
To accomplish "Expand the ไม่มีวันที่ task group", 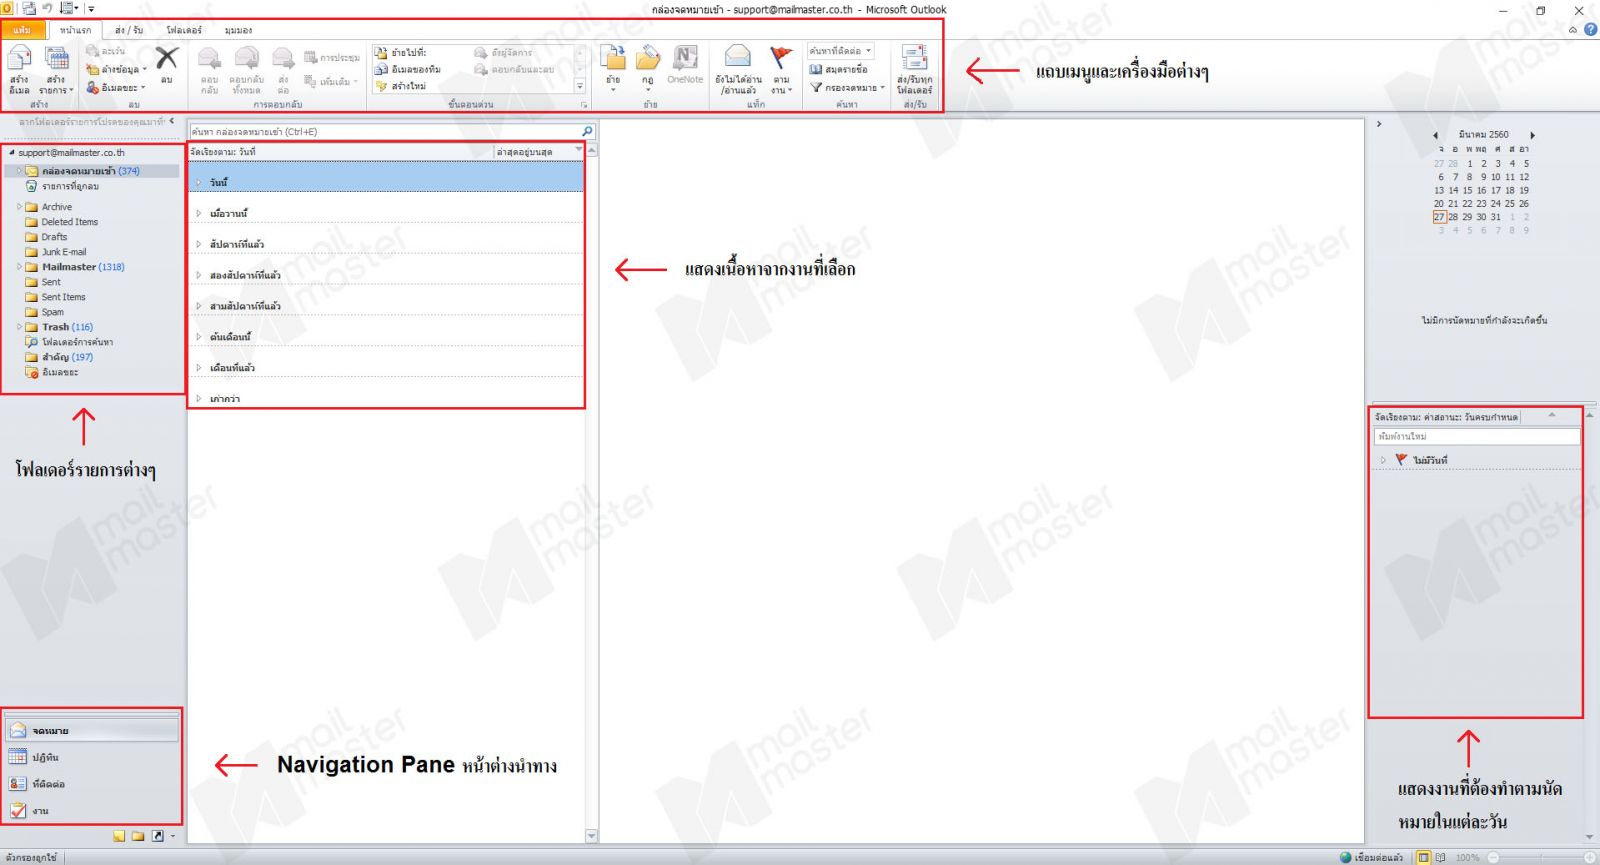I will tap(1383, 460).
